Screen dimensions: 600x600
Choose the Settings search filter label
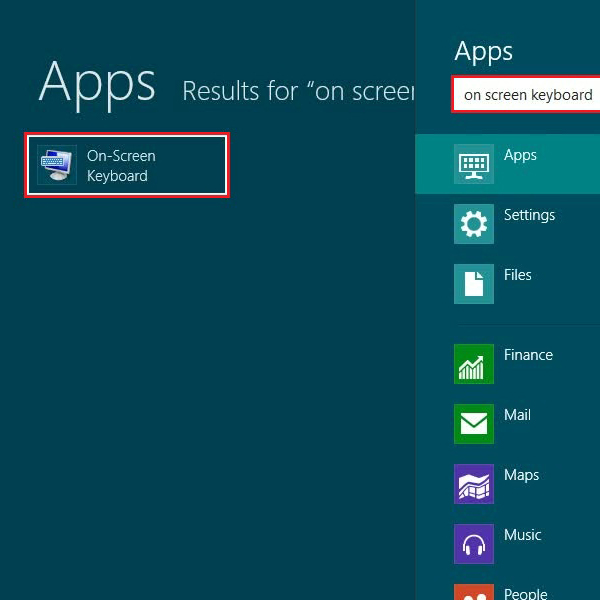[529, 215]
